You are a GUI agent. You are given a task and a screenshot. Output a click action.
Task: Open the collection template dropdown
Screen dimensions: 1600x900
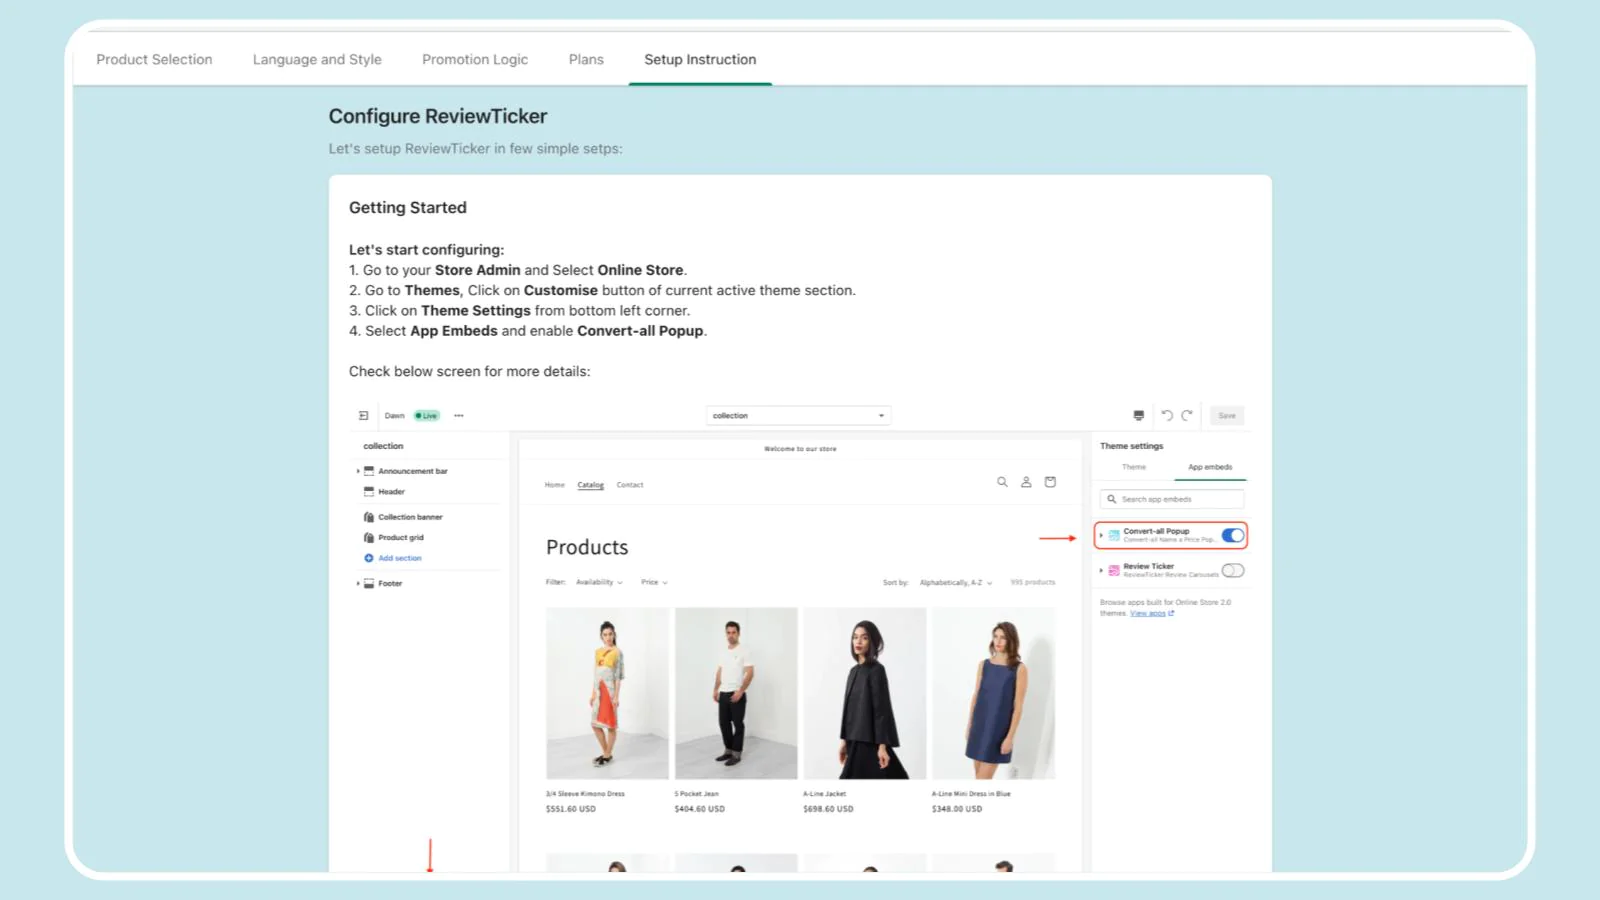pos(798,416)
